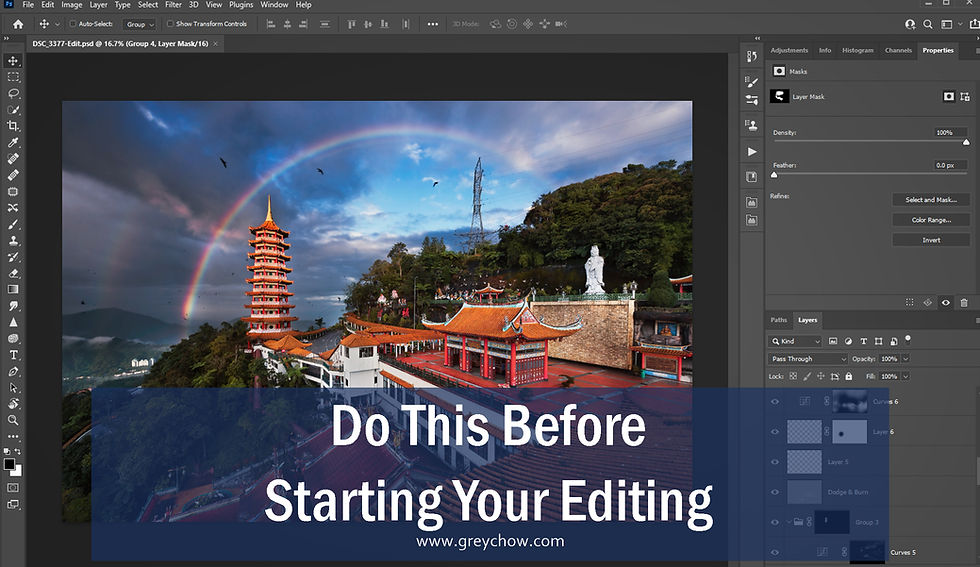Switch to the Paths tab
The height and width of the screenshot is (567, 980).
(779, 320)
